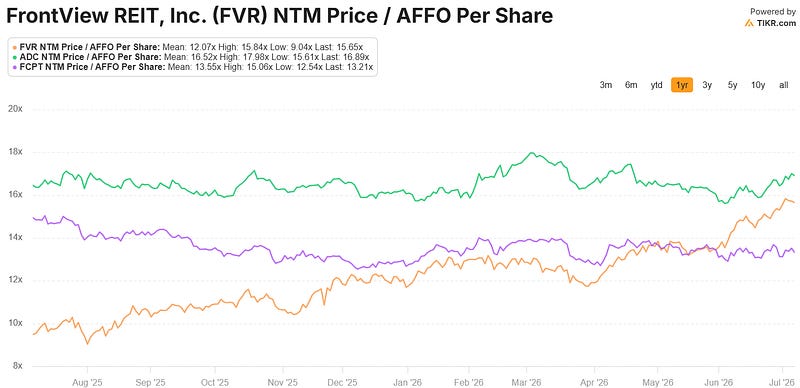Show the all time range

[784, 85]
